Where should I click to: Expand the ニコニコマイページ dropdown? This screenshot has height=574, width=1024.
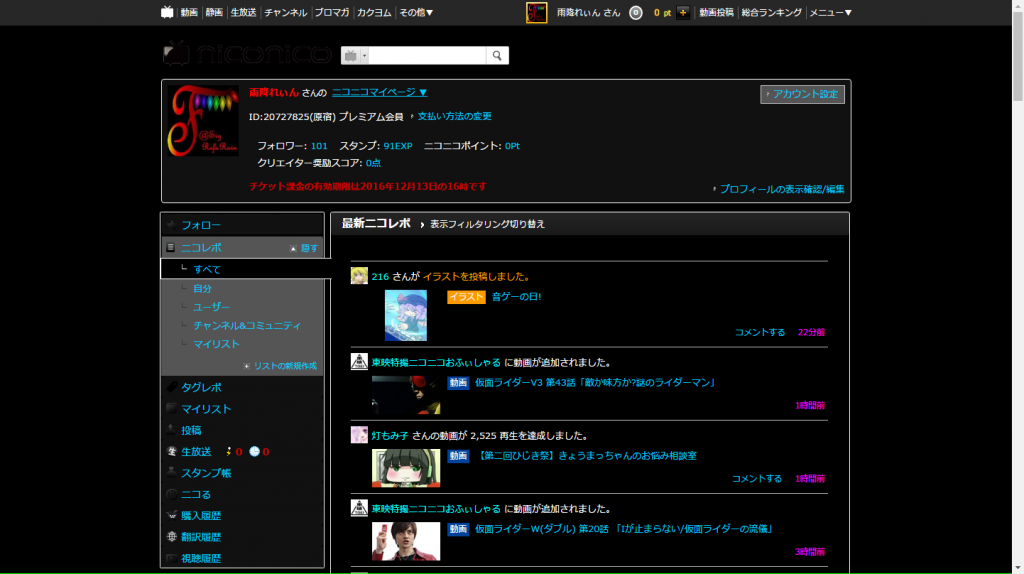(379, 92)
